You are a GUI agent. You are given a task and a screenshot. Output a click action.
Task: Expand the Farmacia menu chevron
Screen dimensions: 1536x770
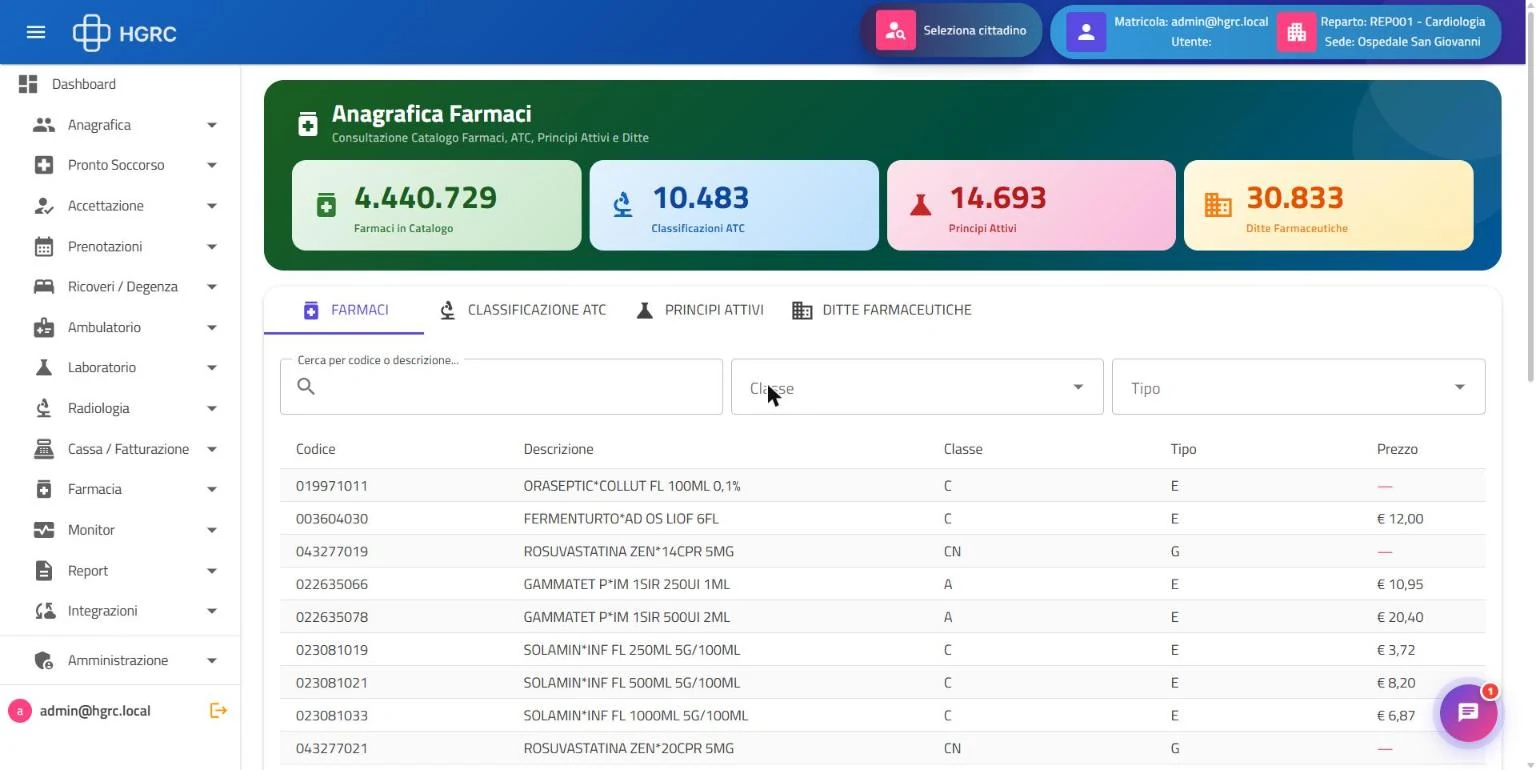click(x=212, y=490)
